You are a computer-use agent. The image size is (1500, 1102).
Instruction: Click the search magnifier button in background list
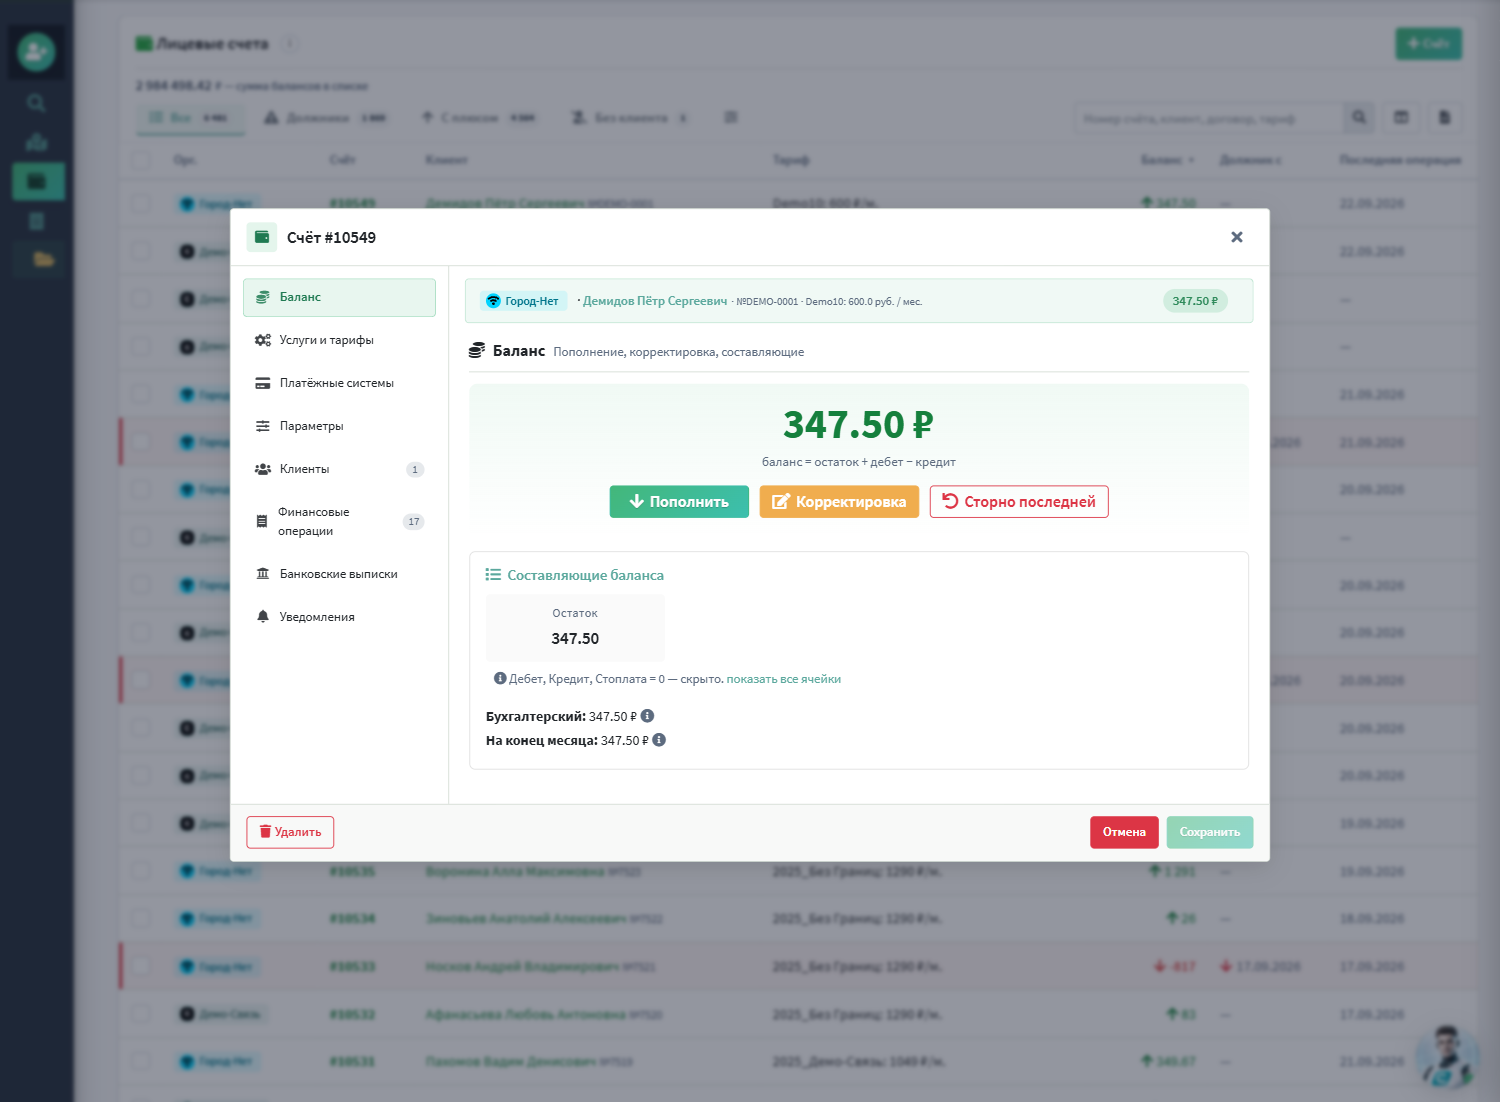tap(1358, 118)
